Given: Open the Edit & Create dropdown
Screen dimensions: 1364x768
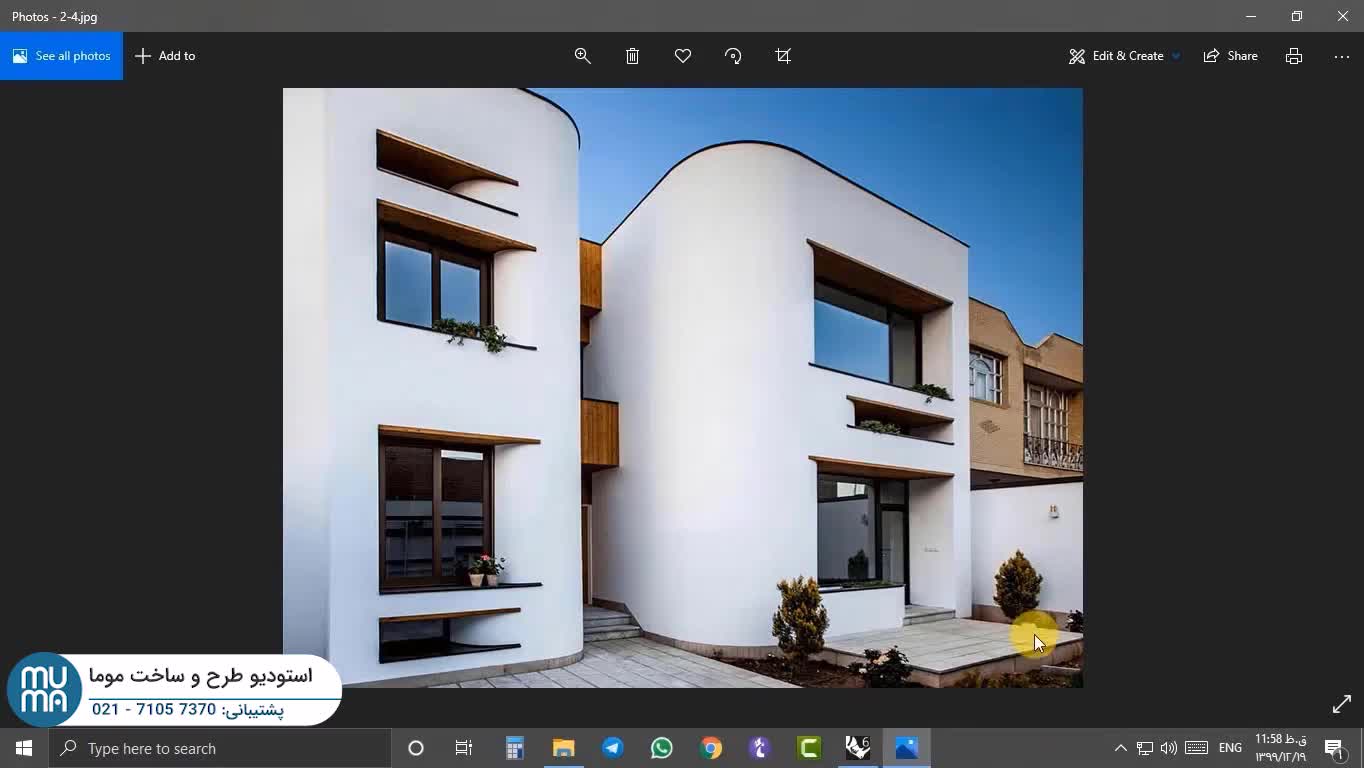Looking at the screenshot, I should (1124, 56).
